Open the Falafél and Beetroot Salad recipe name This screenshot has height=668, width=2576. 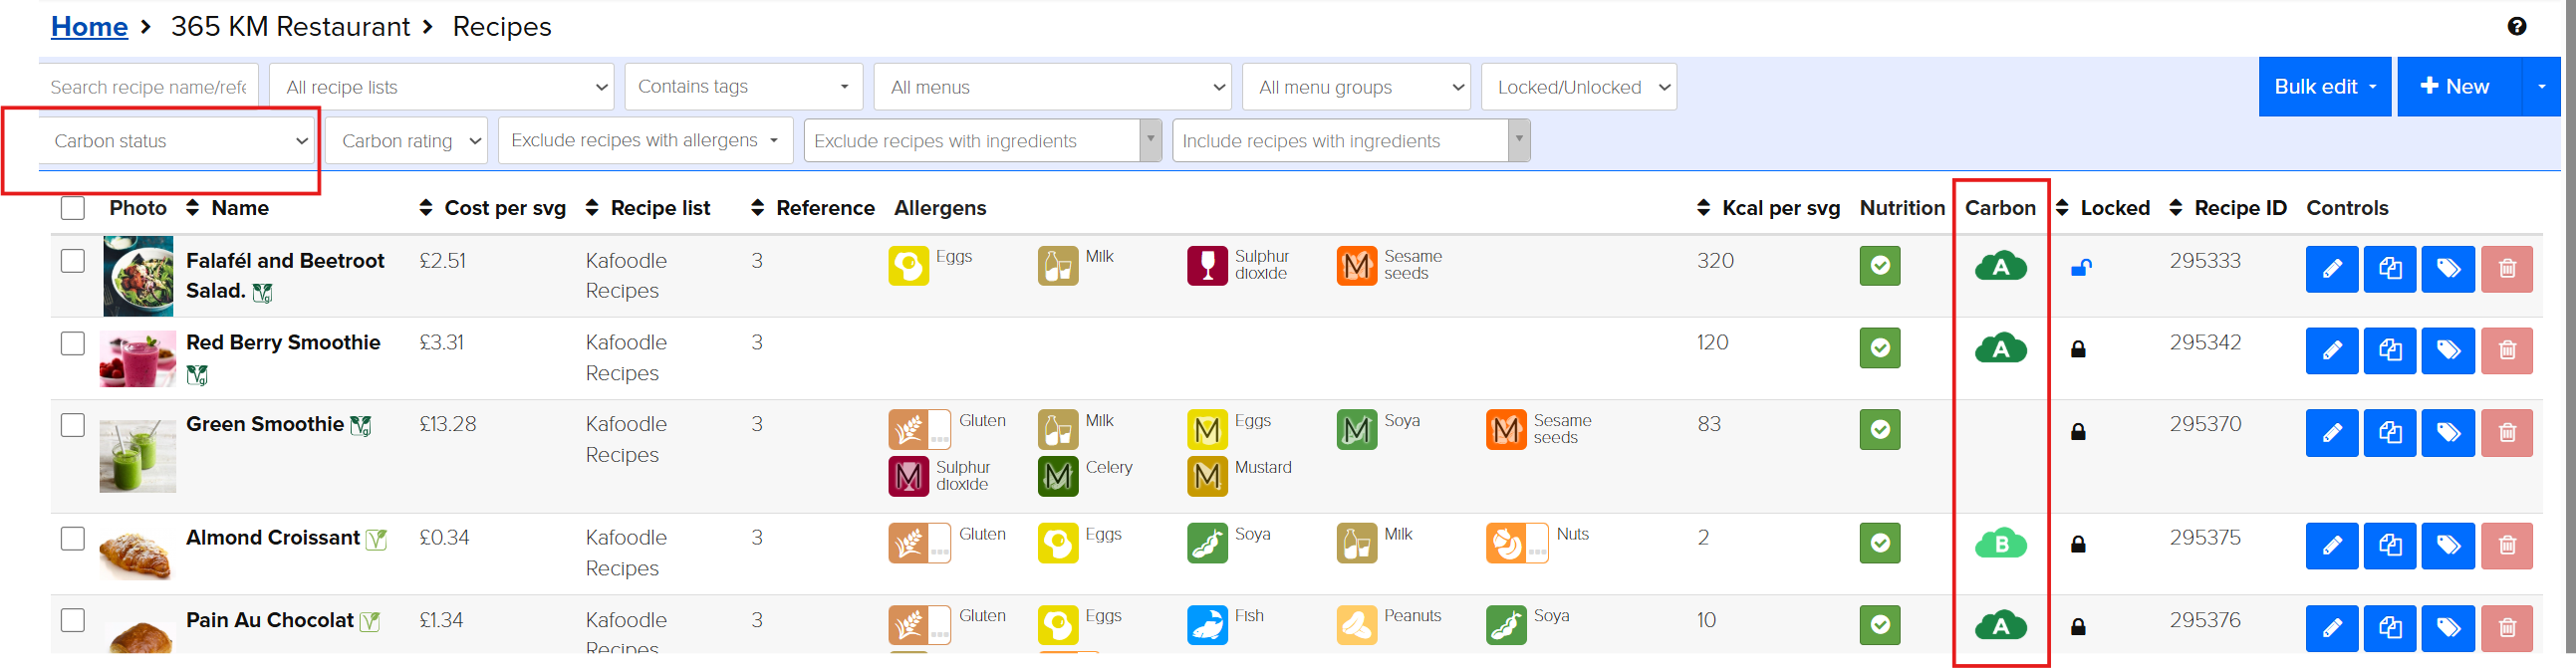point(285,276)
